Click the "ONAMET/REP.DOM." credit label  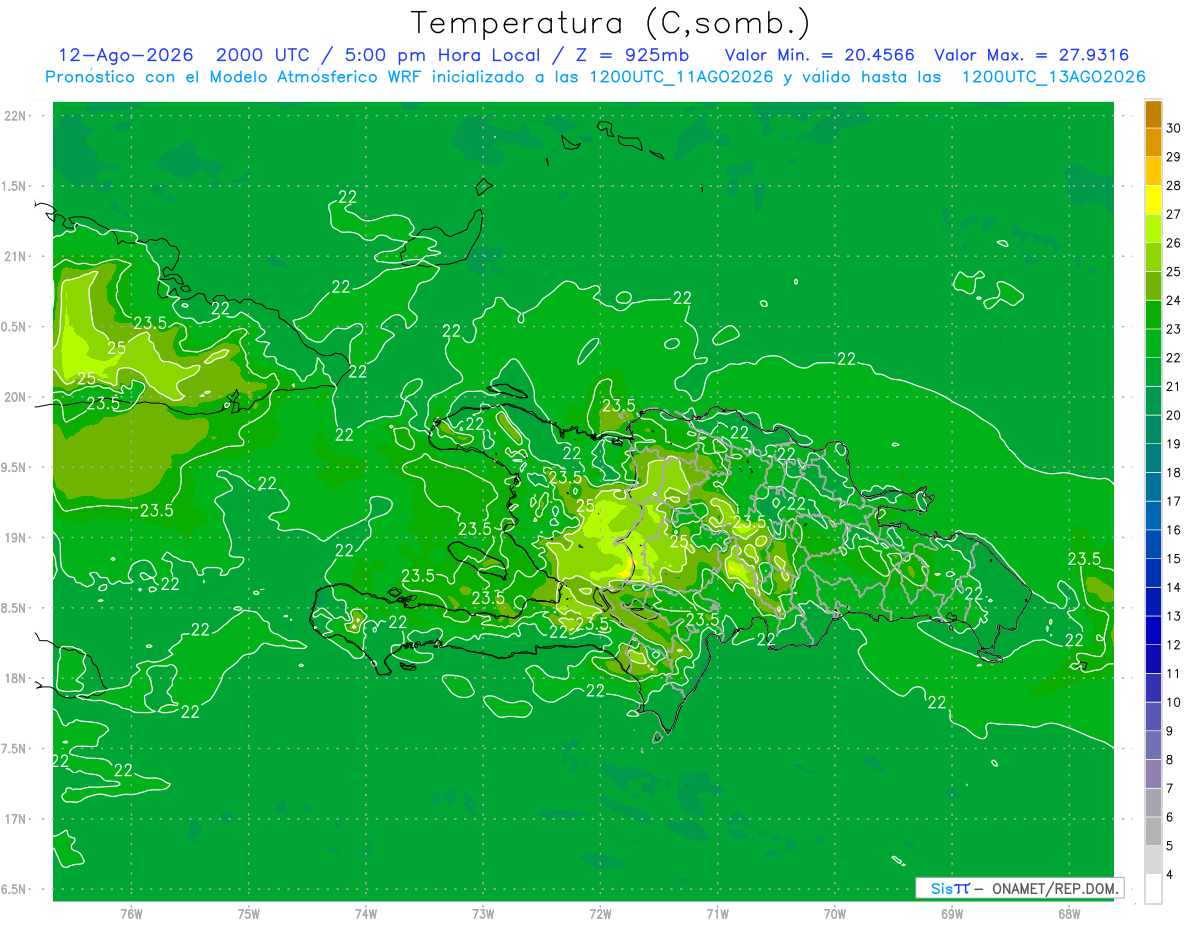1056,888
